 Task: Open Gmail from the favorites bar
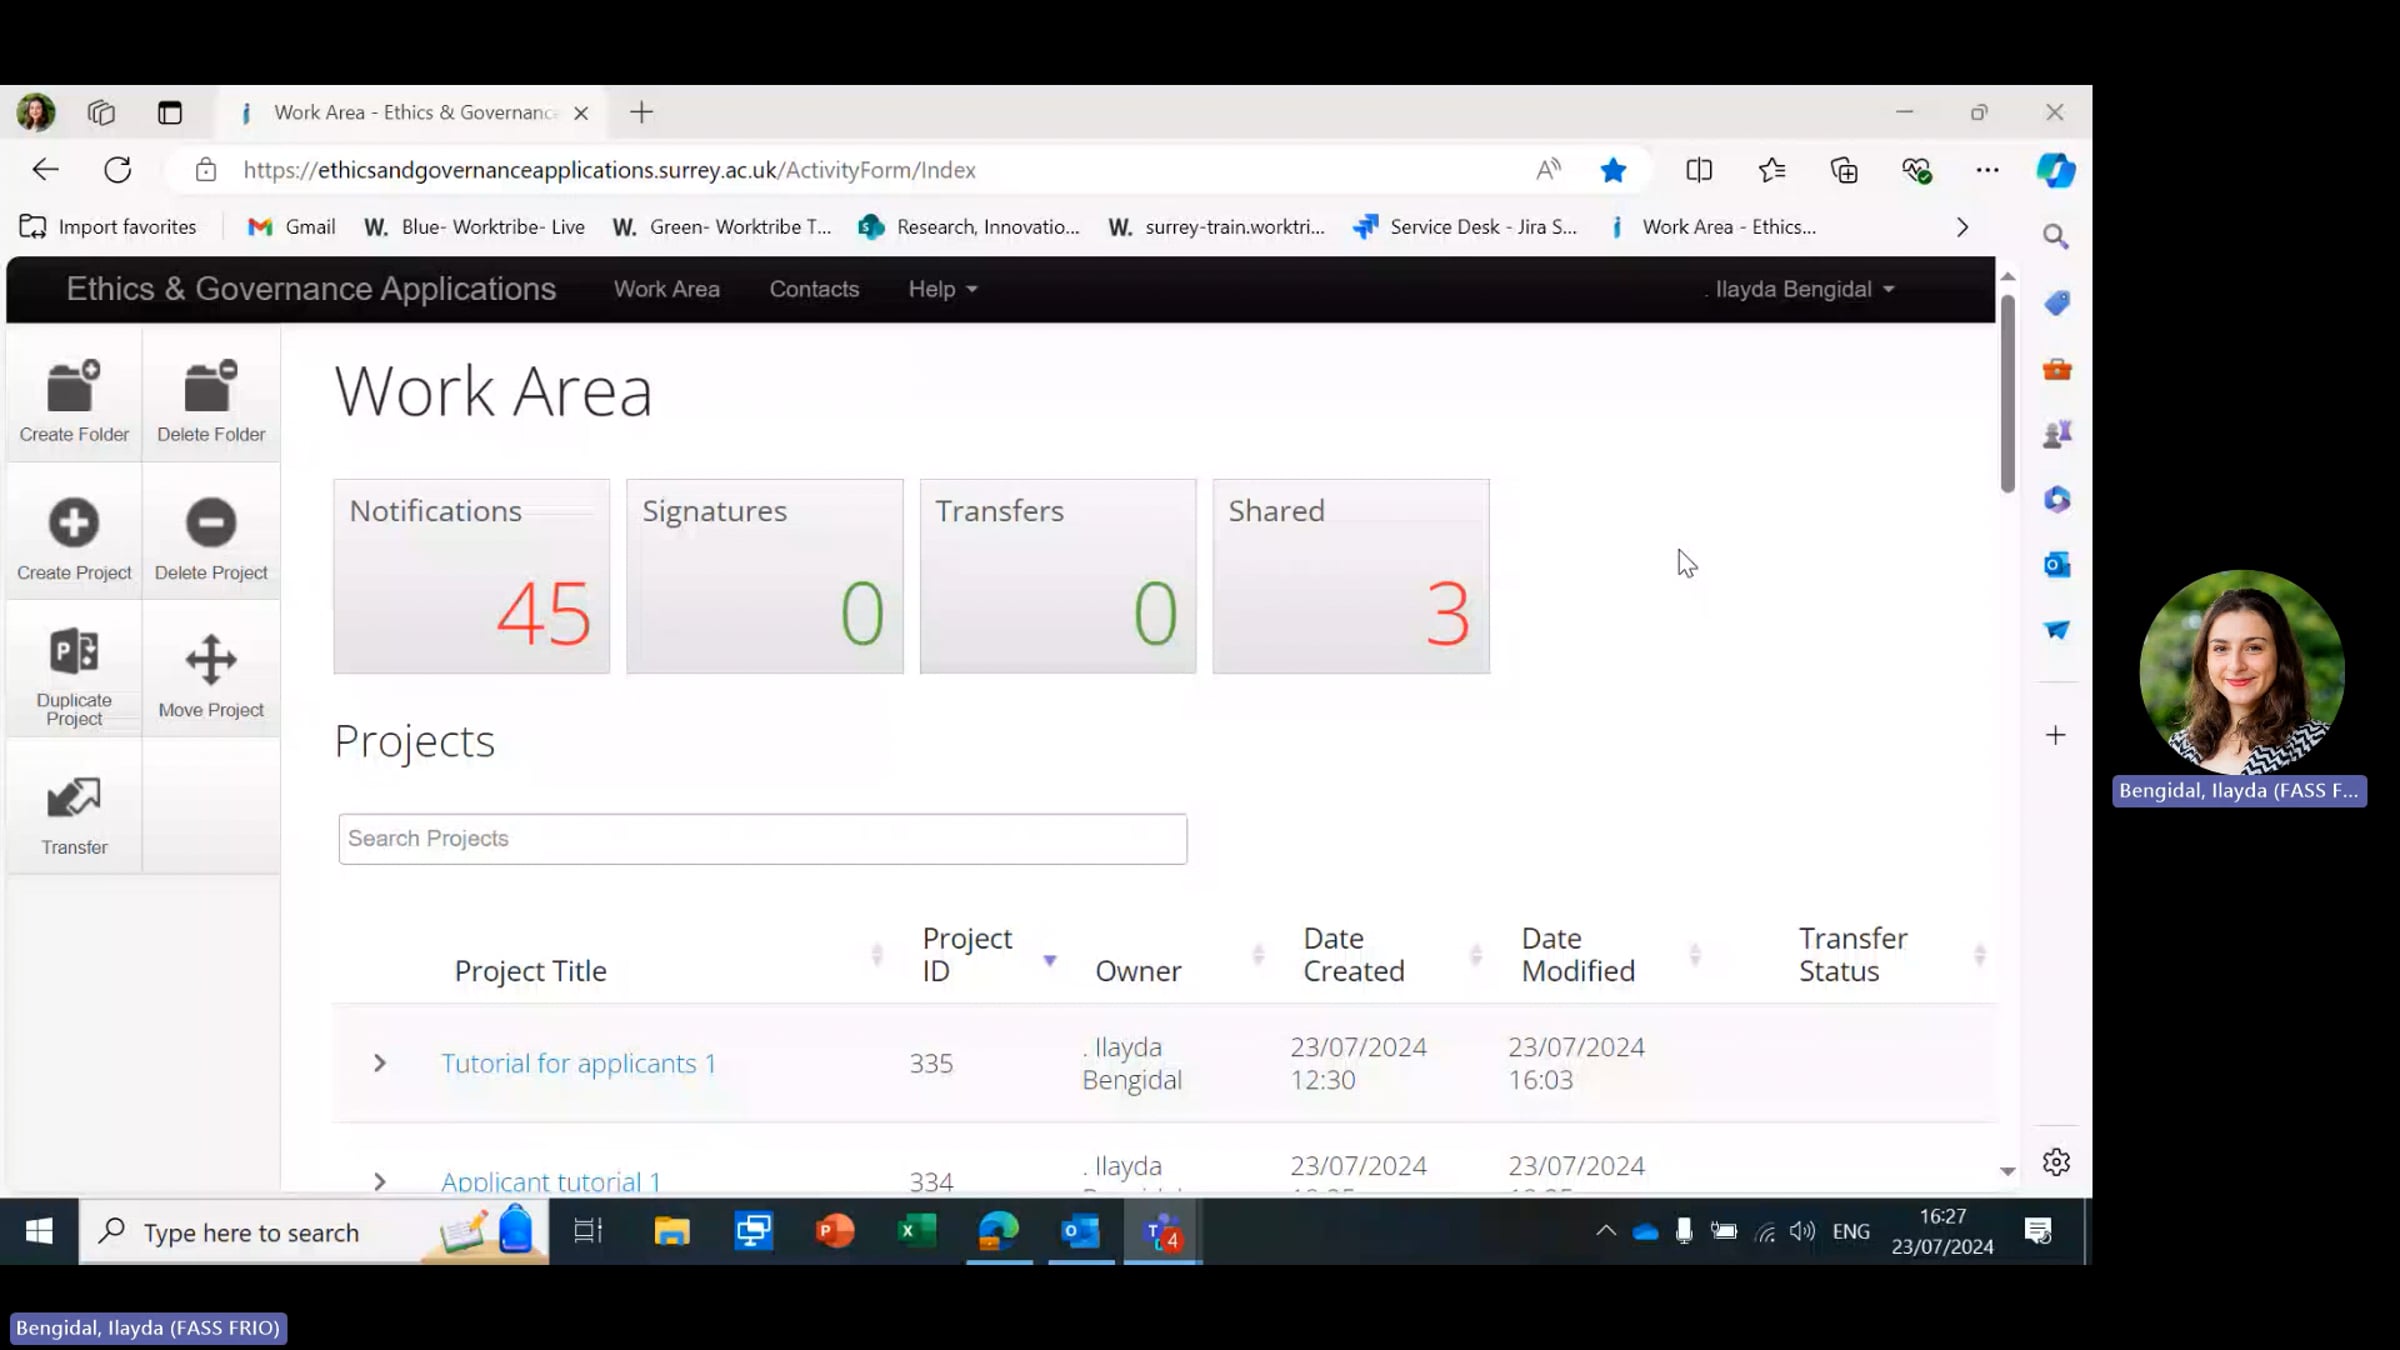coord(291,227)
